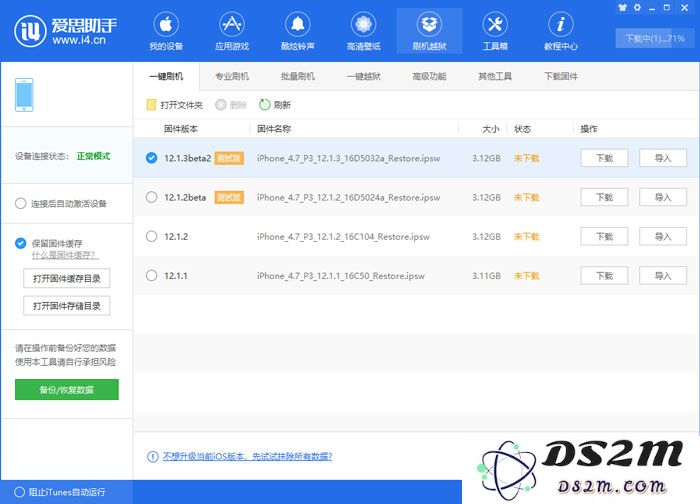Open 什么是固件缓存? help link

[65, 255]
